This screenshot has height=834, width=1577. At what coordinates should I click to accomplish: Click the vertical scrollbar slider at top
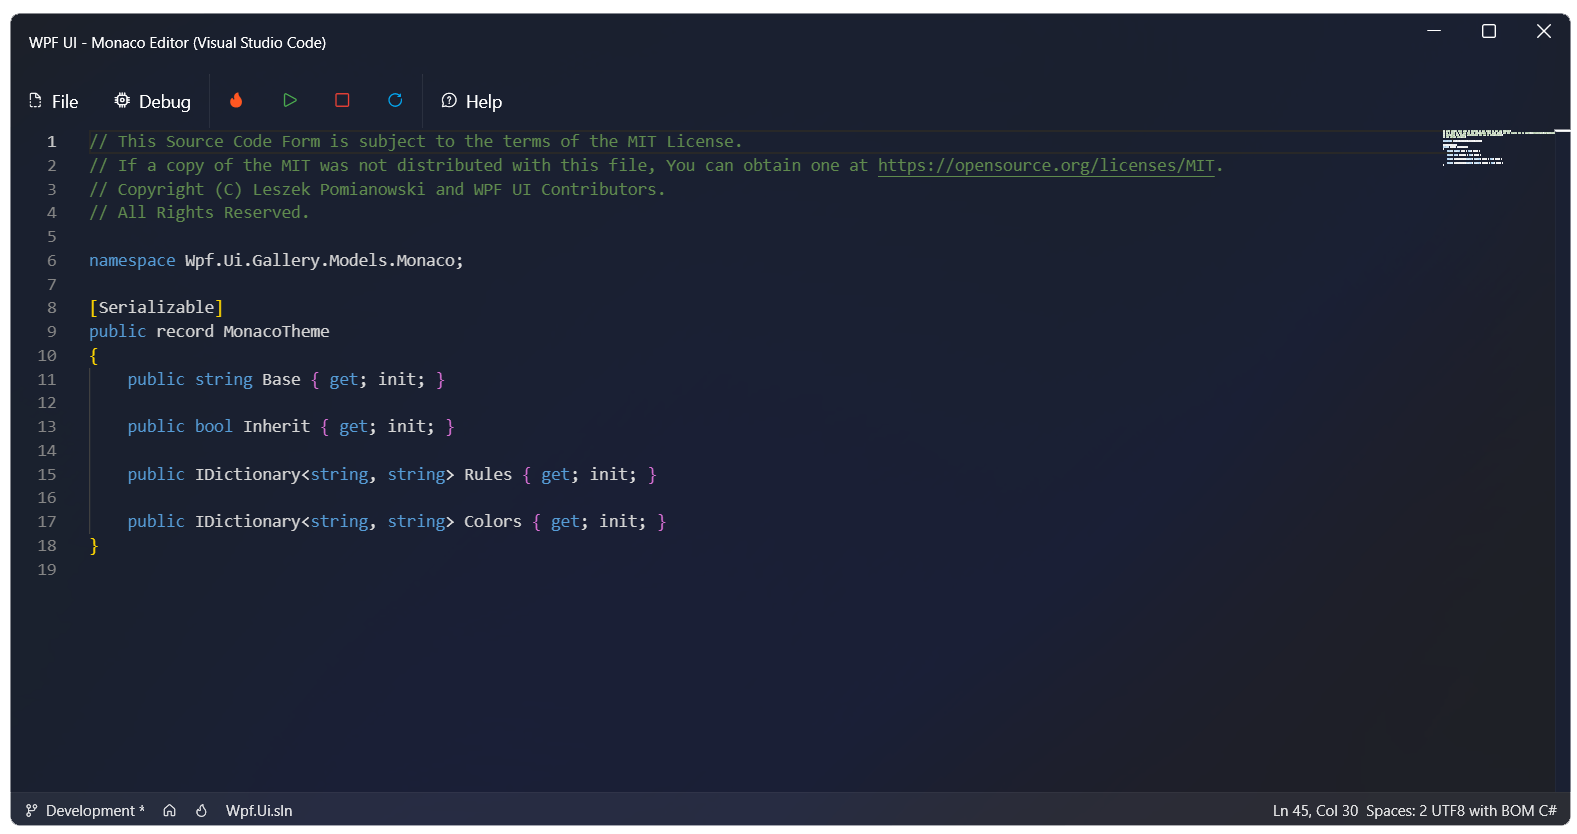[1563, 132]
